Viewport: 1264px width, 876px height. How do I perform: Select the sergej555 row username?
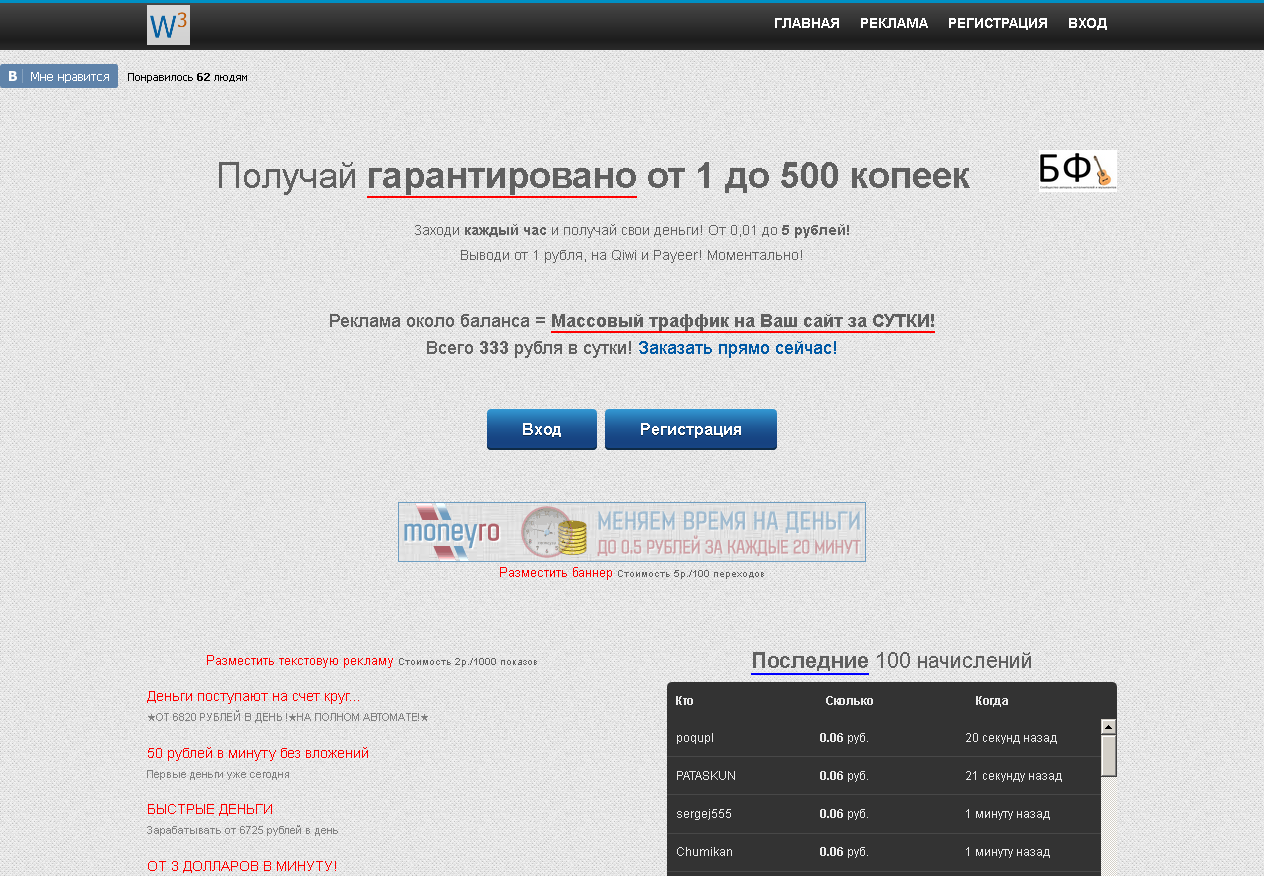(704, 814)
